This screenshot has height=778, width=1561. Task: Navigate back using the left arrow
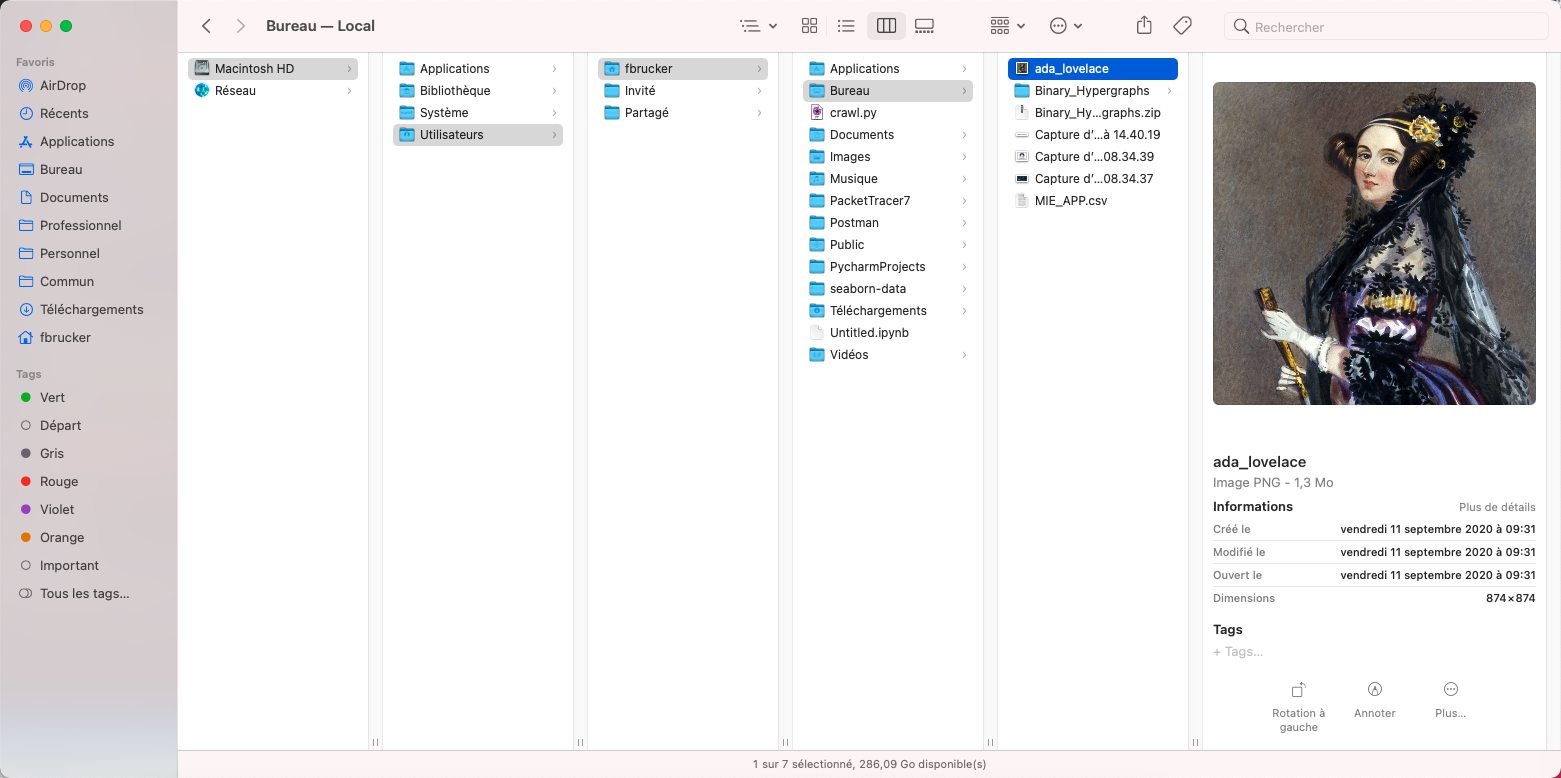pyautogui.click(x=206, y=25)
